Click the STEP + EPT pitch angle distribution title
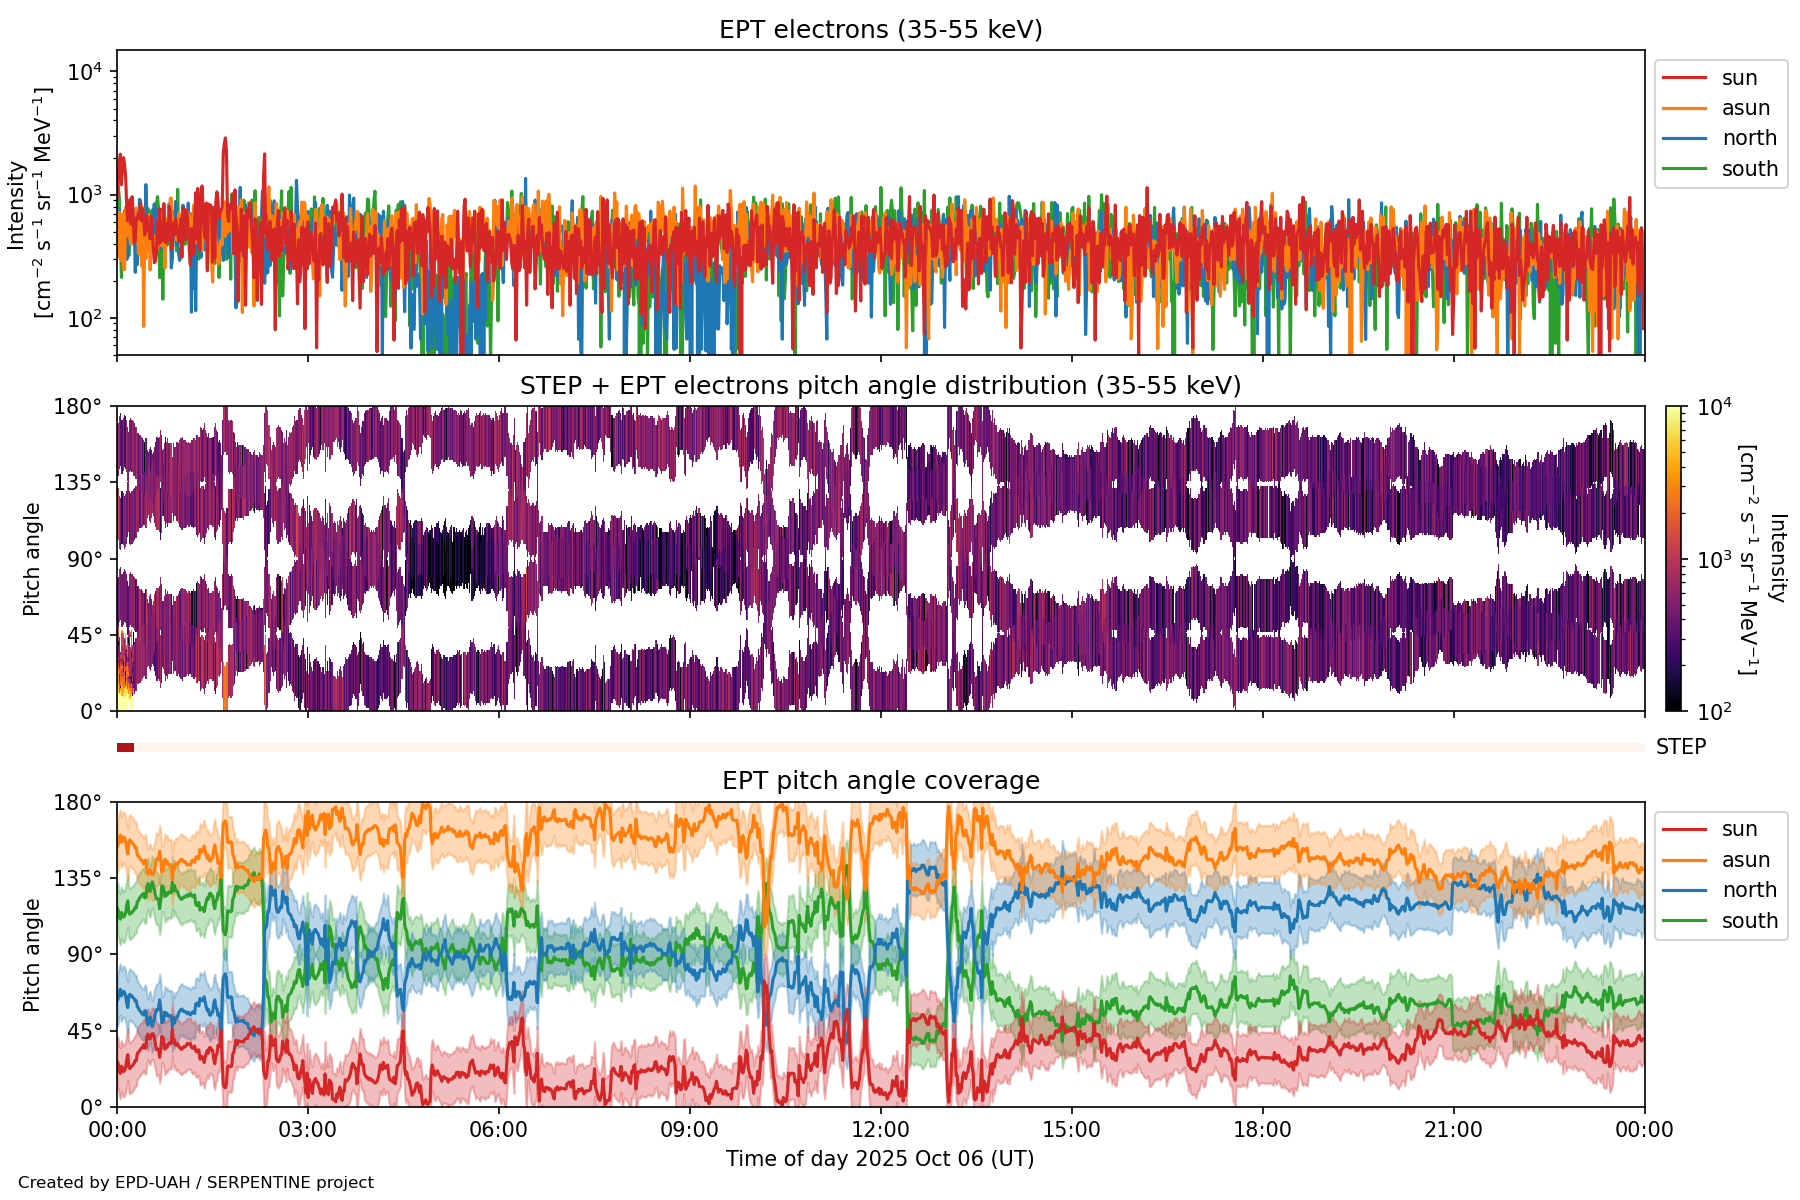The height and width of the screenshot is (1200, 1800). click(x=880, y=386)
